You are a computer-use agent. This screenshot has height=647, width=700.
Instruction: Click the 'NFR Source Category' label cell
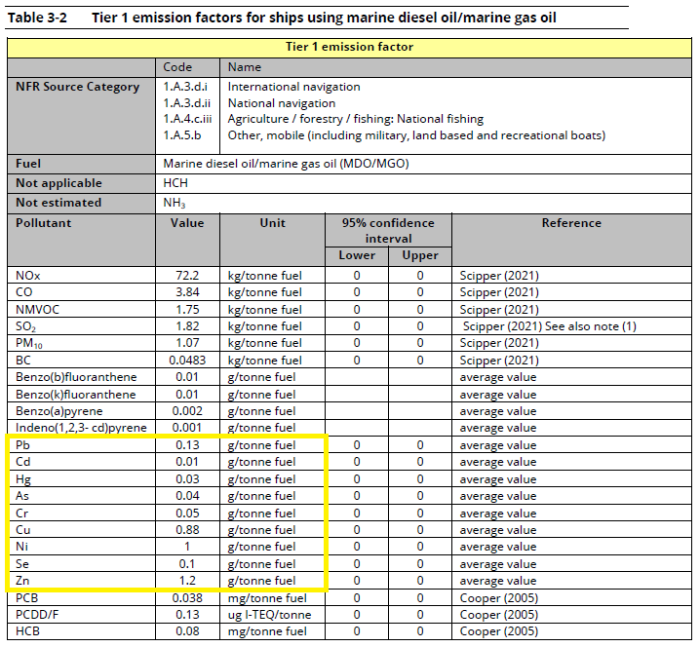(78, 87)
